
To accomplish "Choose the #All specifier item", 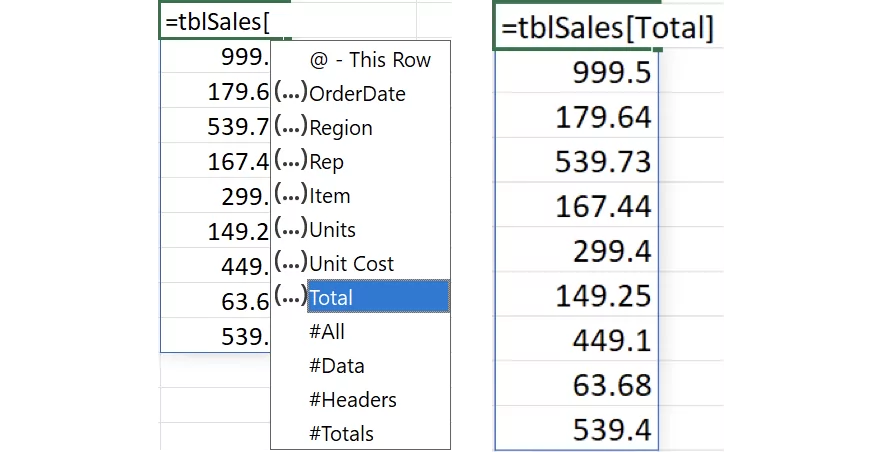I will pyautogui.click(x=327, y=332).
